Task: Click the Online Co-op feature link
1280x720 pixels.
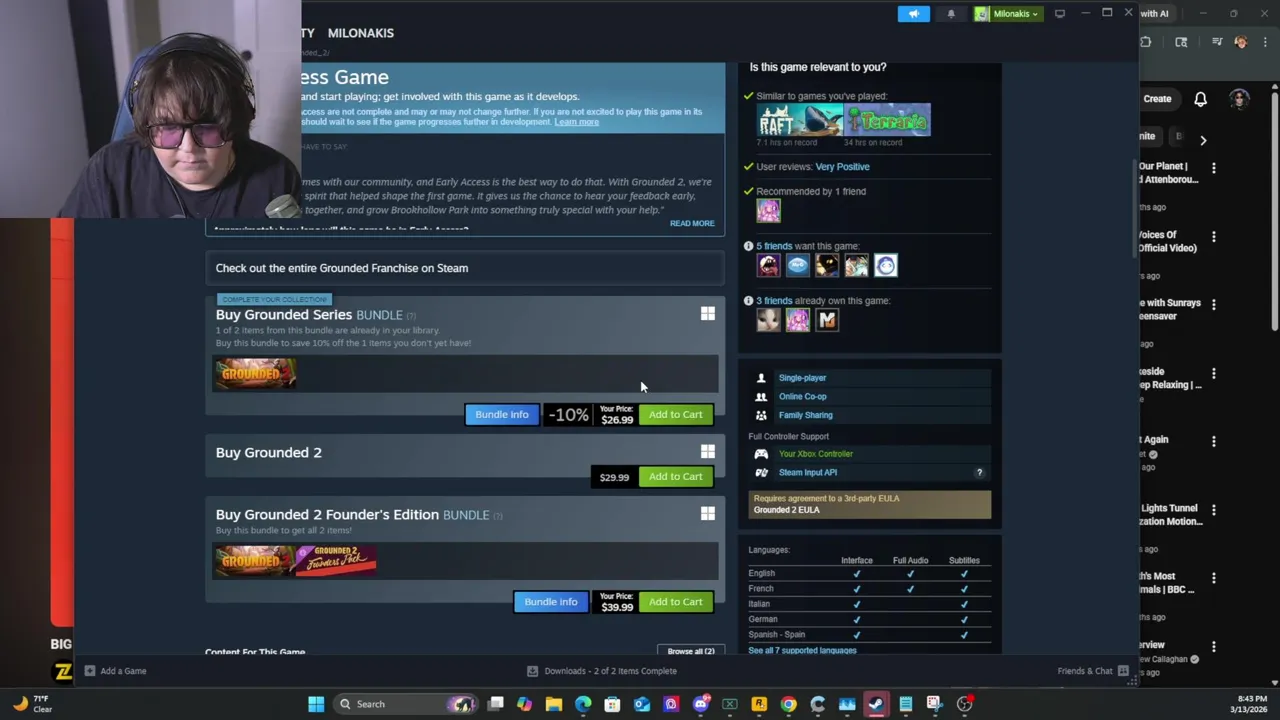Action: click(803, 397)
